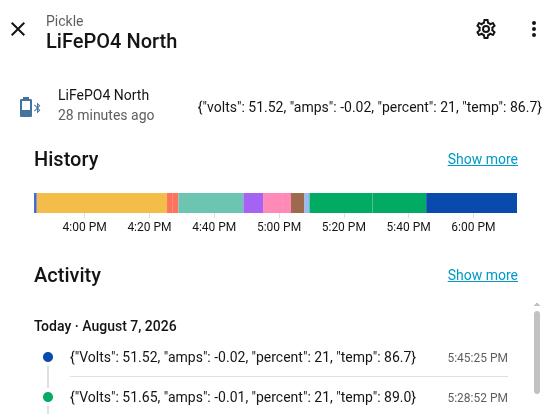Show more Activity
The height and width of the screenshot is (414, 554).
pos(483,275)
